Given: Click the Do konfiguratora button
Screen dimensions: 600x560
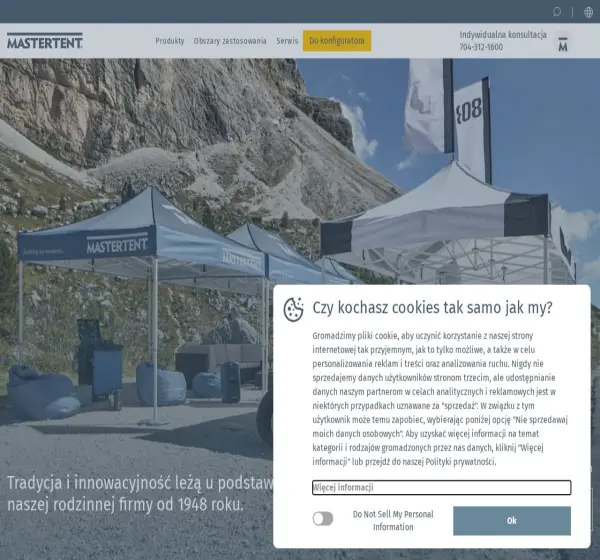Looking at the screenshot, I should pos(337,41).
